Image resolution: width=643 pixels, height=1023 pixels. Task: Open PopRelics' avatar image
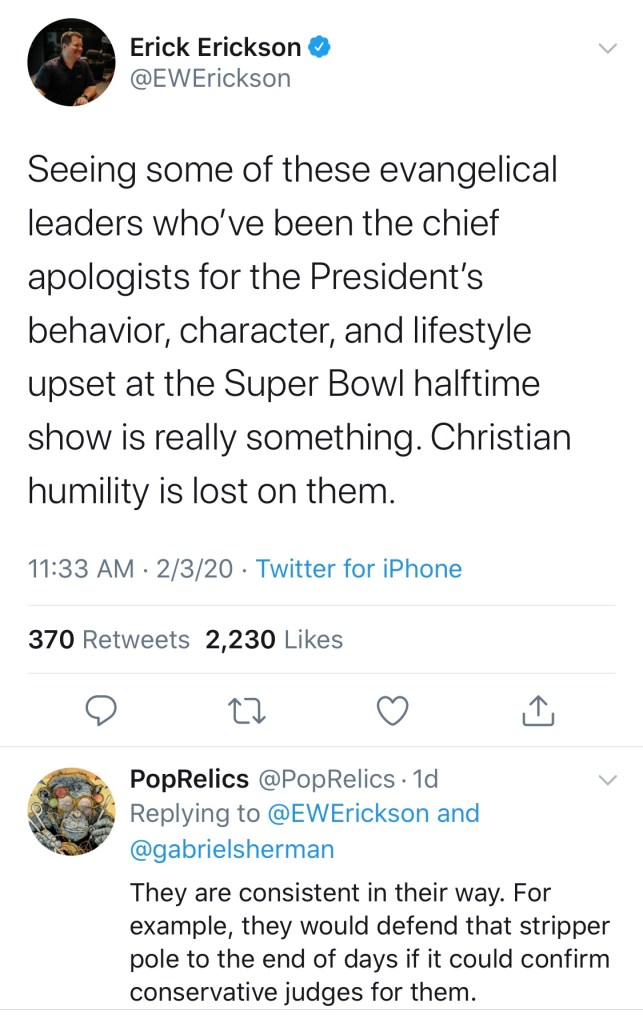[70, 811]
